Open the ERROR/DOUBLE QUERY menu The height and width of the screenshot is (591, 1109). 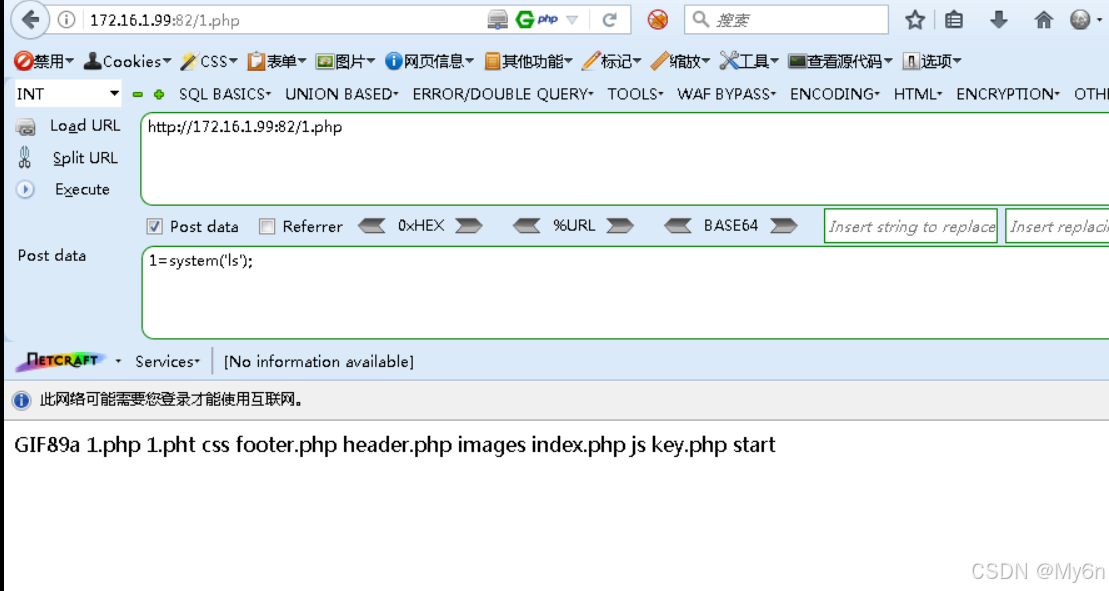(x=503, y=94)
